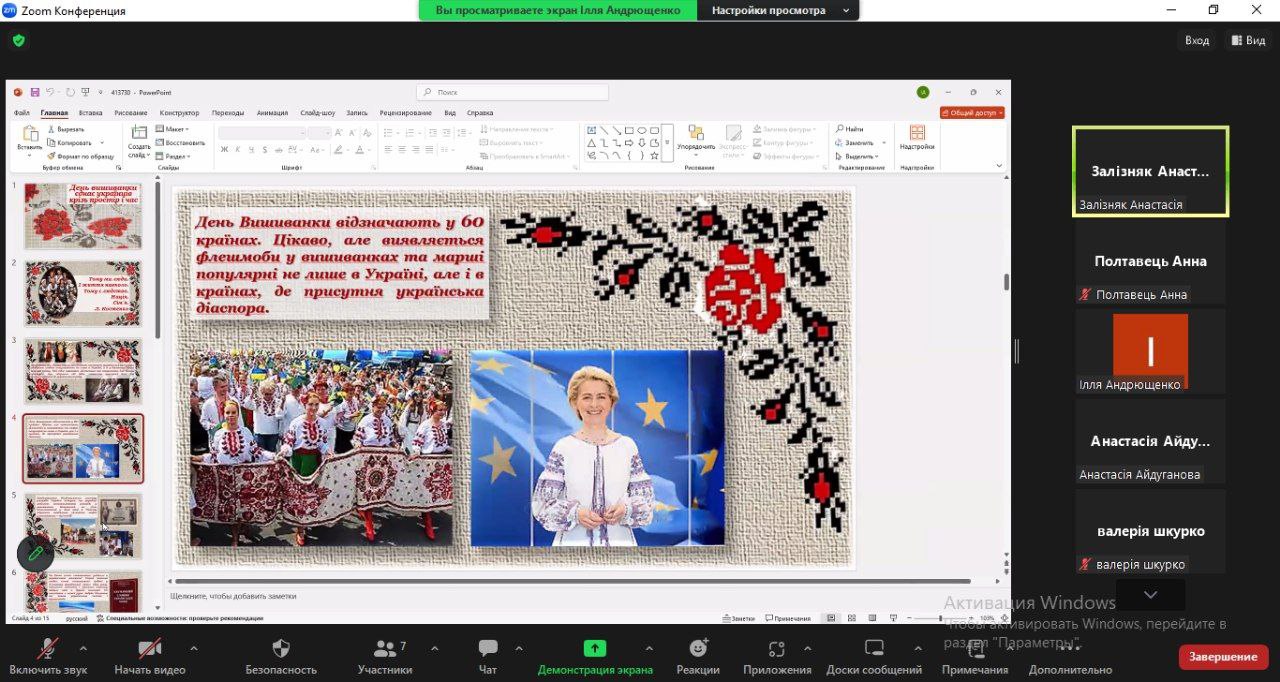The width and height of the screenshot is (1280, 682).
Task: Expand the video options arrow beside camera
Action: point(193,647)
